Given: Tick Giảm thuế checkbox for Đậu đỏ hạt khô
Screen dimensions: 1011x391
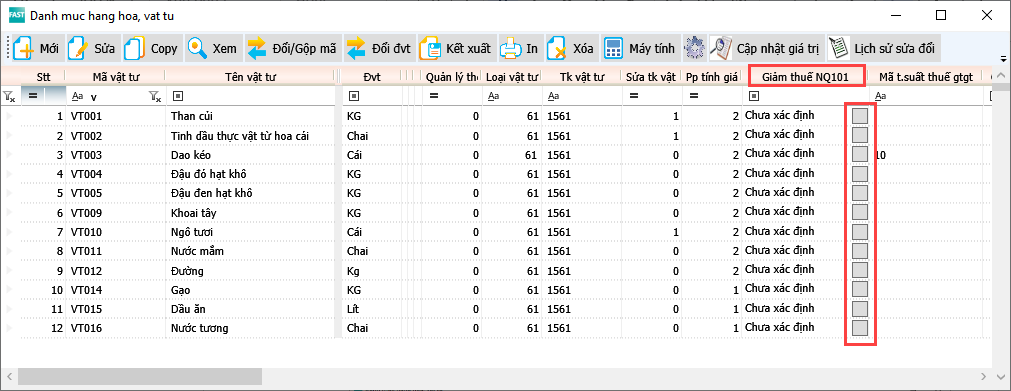Looking at the screenshot, I should [x=860, y=174].
